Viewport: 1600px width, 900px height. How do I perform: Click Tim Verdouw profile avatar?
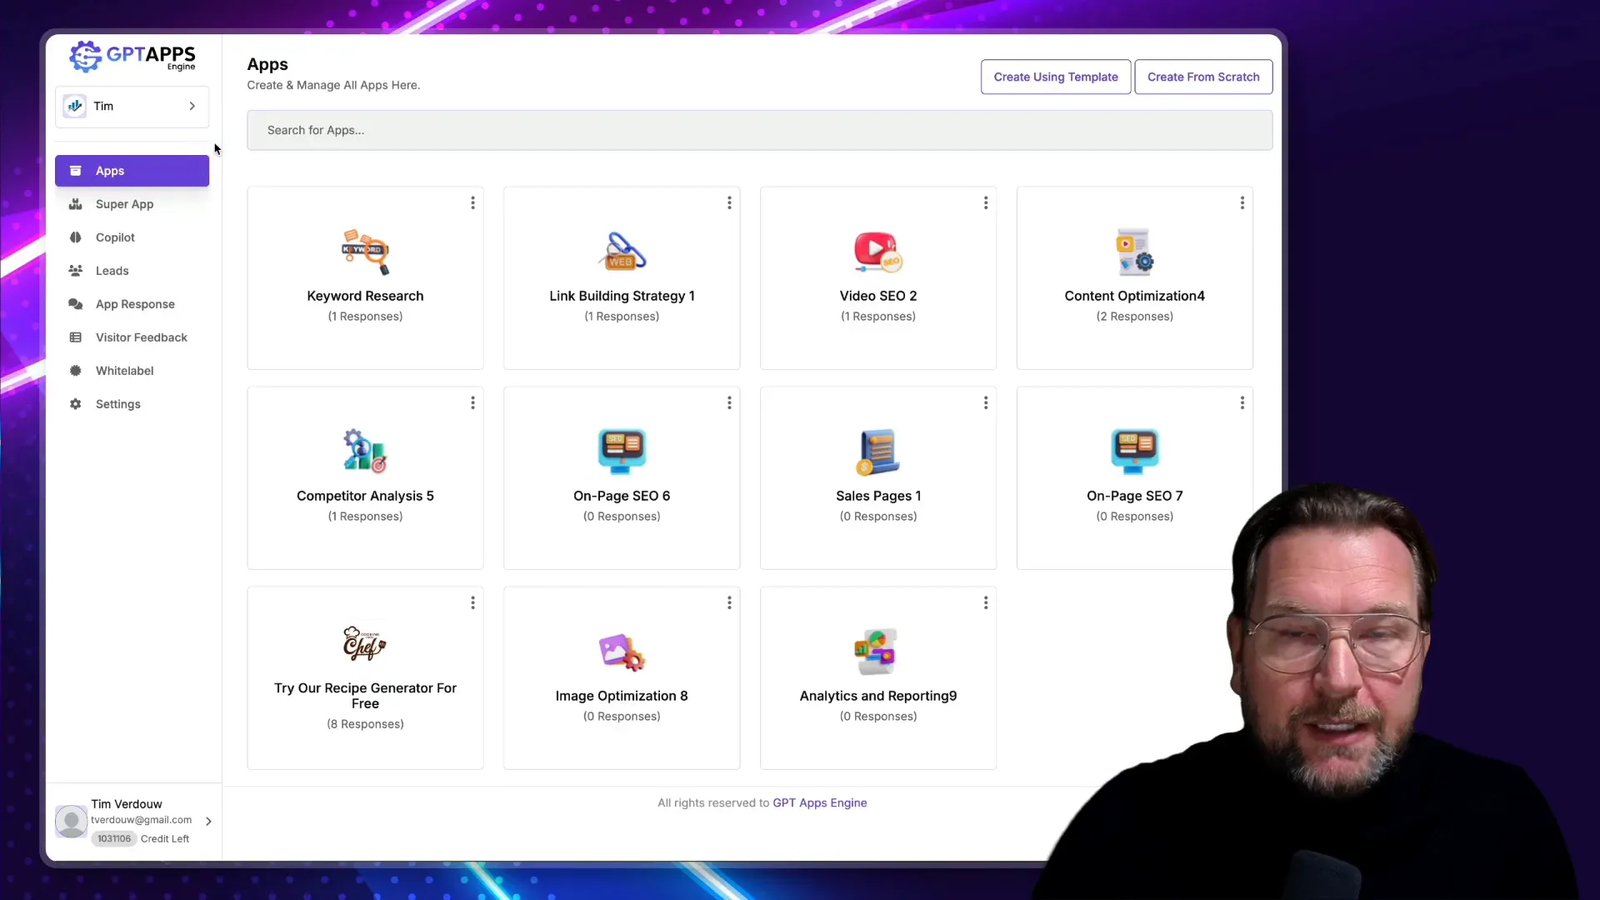[71, 821]
